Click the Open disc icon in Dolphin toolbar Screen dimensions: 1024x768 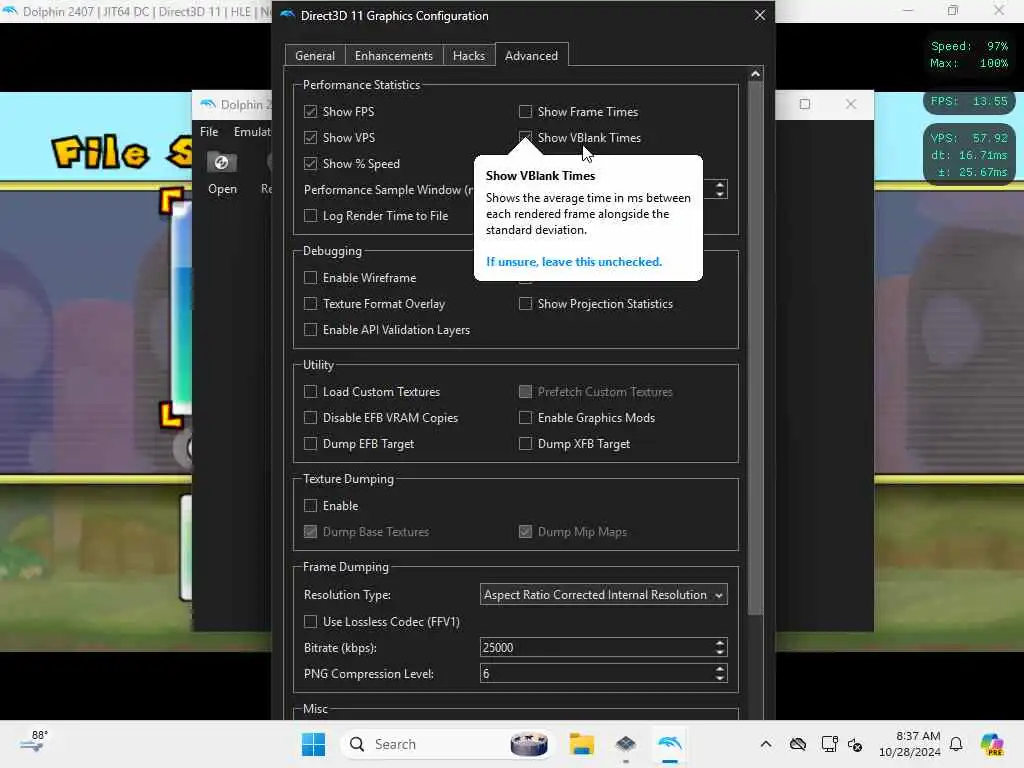coord(221,162)
